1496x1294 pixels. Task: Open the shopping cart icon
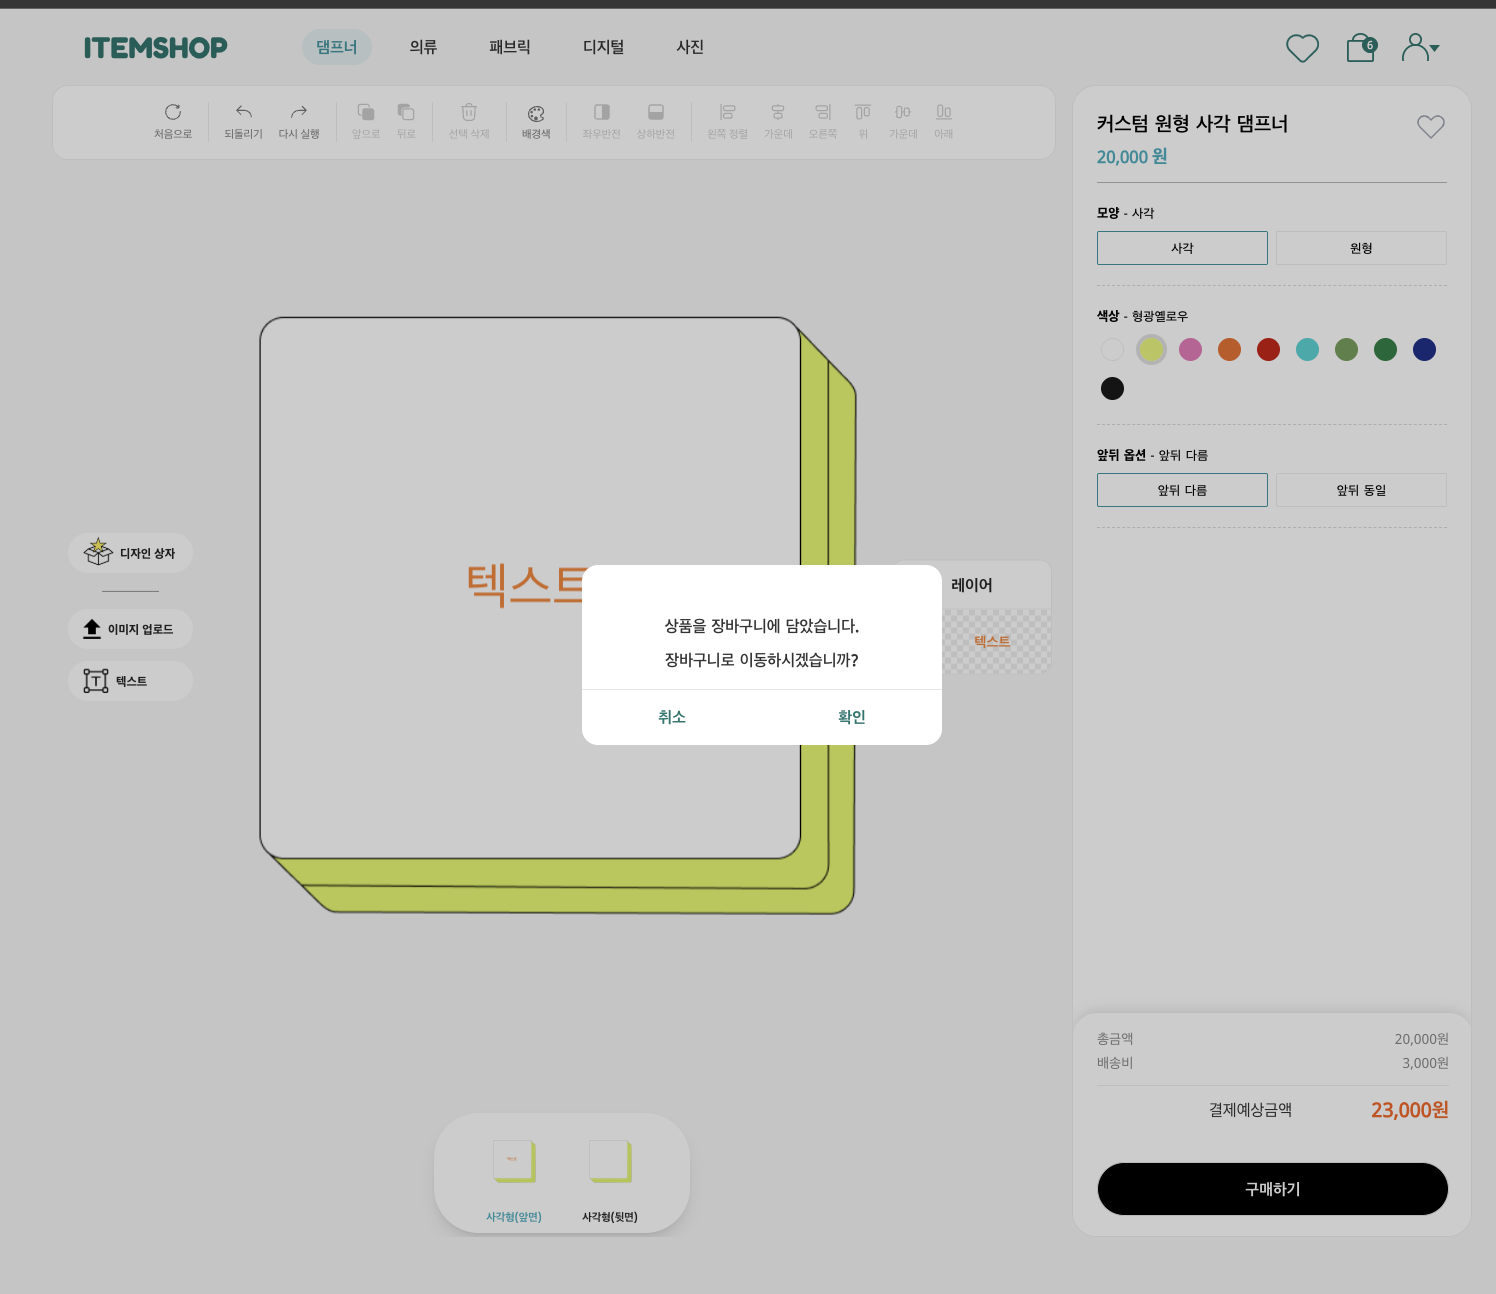1360,48
